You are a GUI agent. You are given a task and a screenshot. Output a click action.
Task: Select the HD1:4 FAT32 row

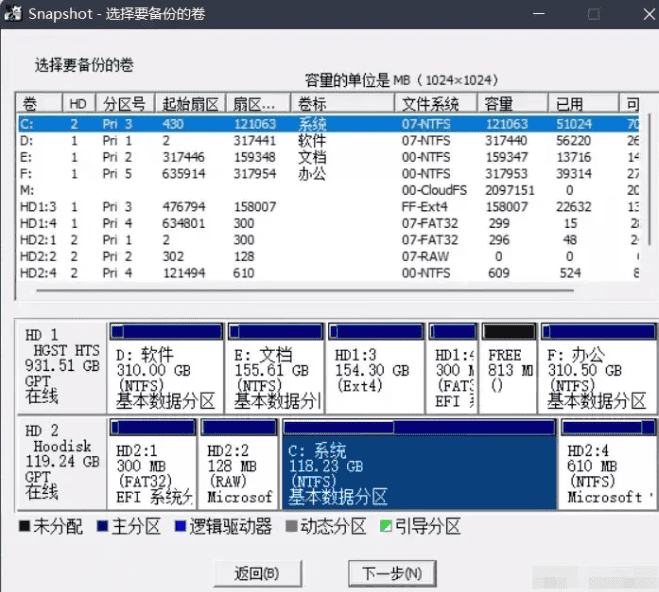(328, 223)
